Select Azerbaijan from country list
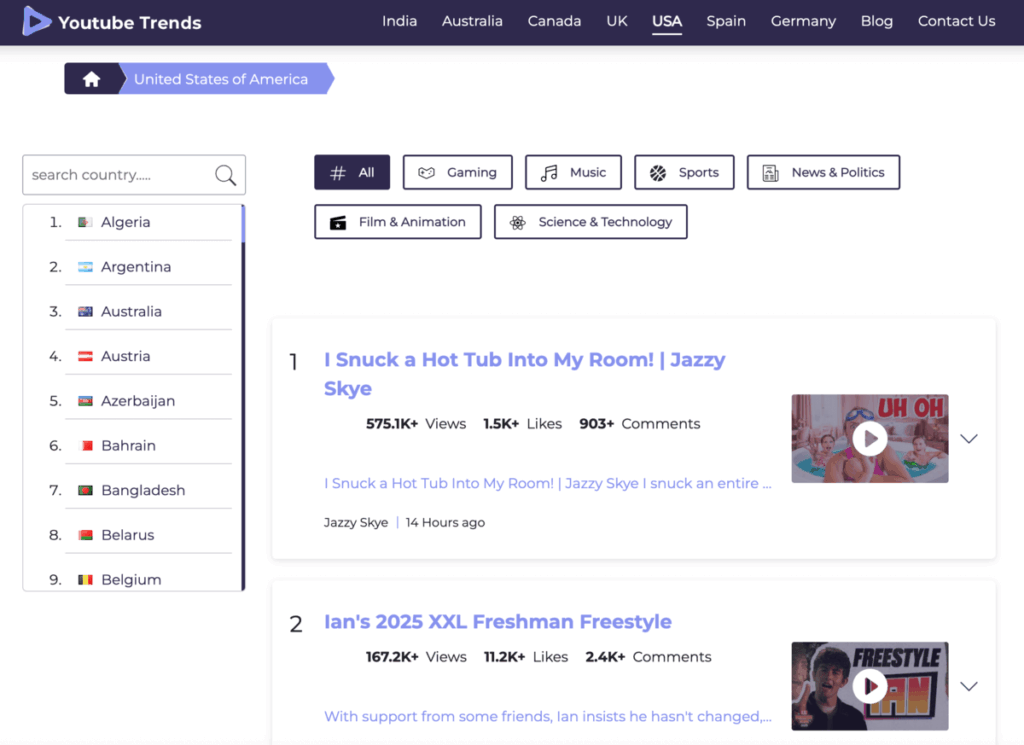This screenshot has width=1024, height=745. click(x=140, y=401)
